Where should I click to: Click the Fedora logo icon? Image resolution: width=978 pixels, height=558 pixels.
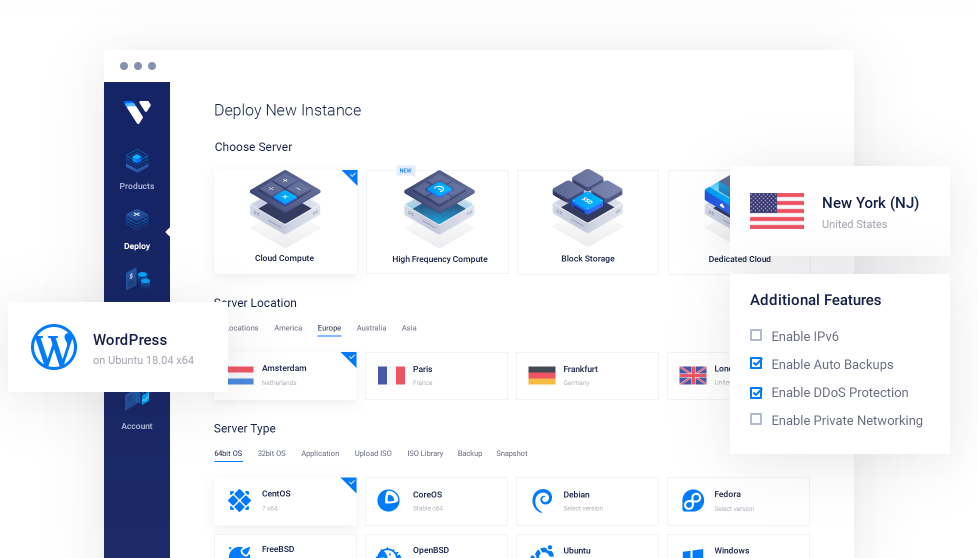click(x=693, y=500)
